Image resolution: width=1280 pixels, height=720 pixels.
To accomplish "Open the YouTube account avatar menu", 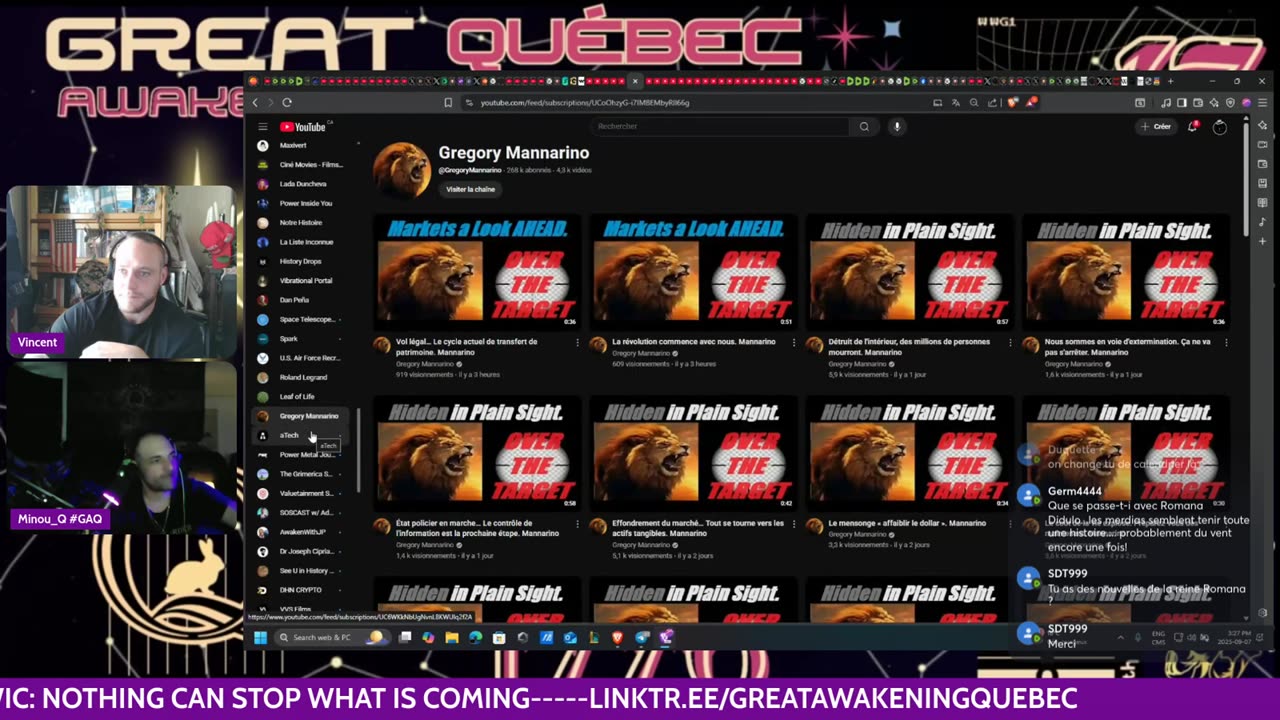I will [1220, 127].
